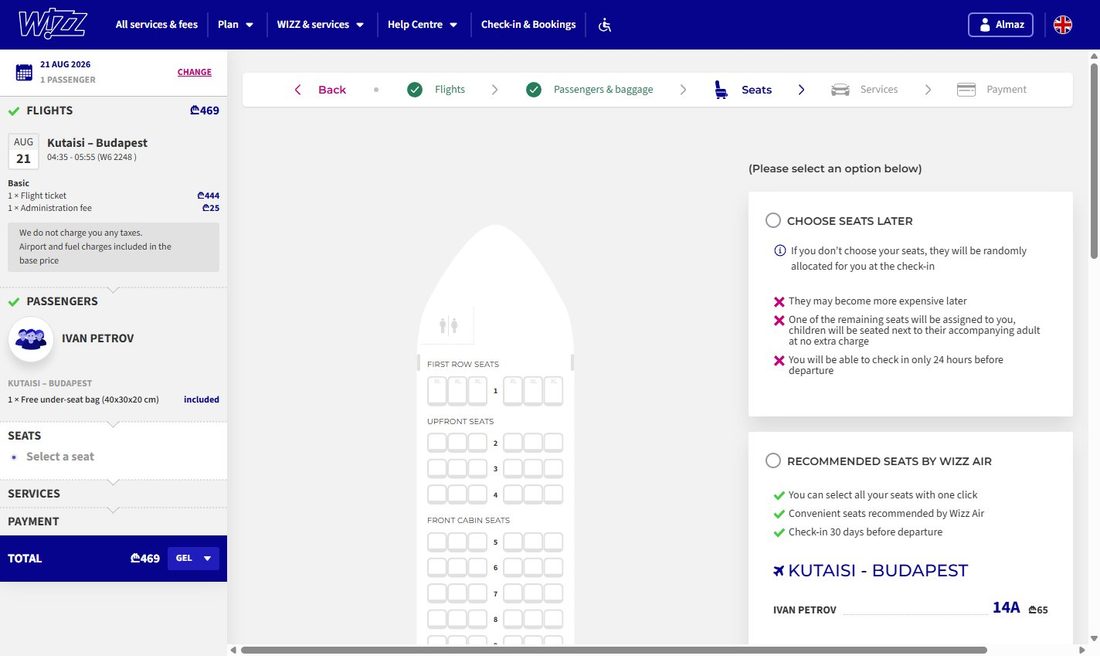Click the UK flag language icon
Image resolution: width=1100 pixels, height=656 pixels.
point(1063,25)
